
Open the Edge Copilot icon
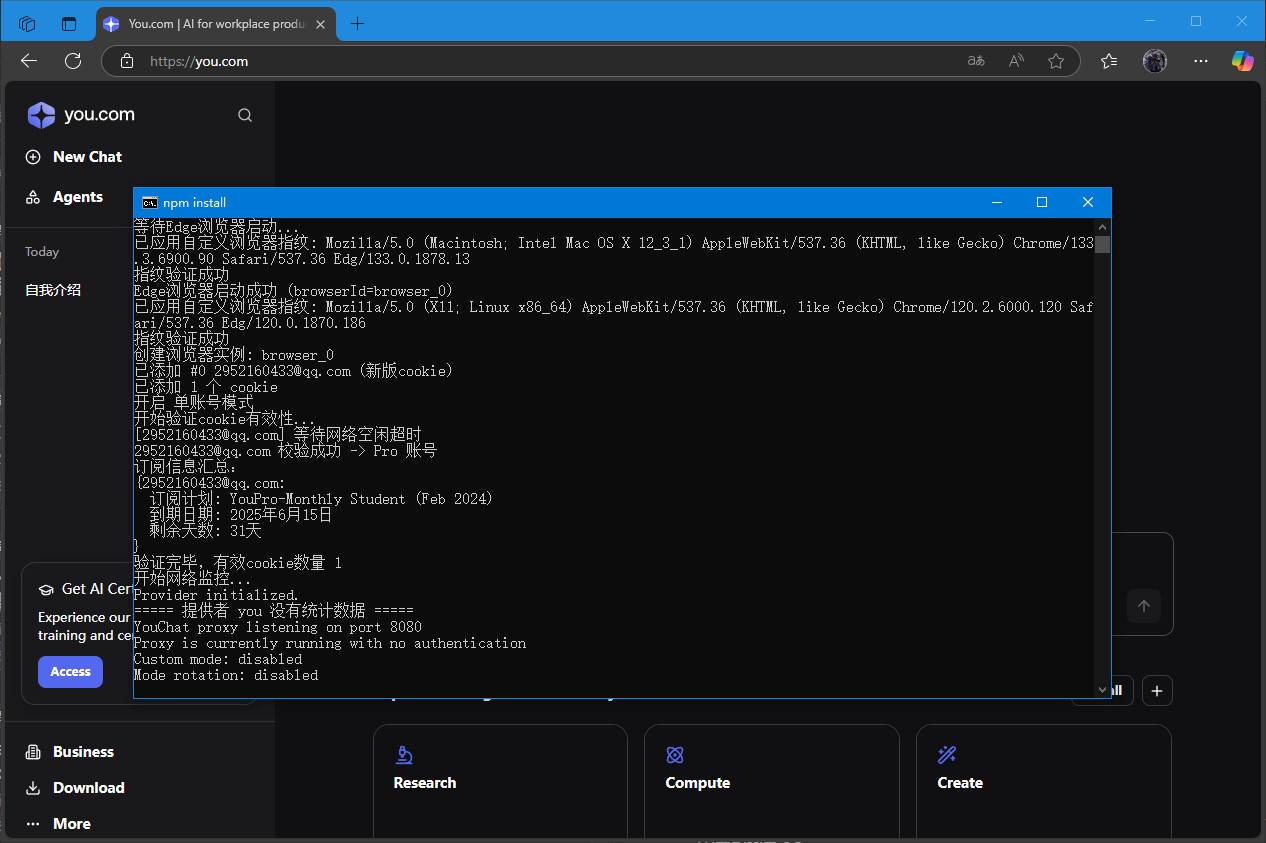(1242, 61)
